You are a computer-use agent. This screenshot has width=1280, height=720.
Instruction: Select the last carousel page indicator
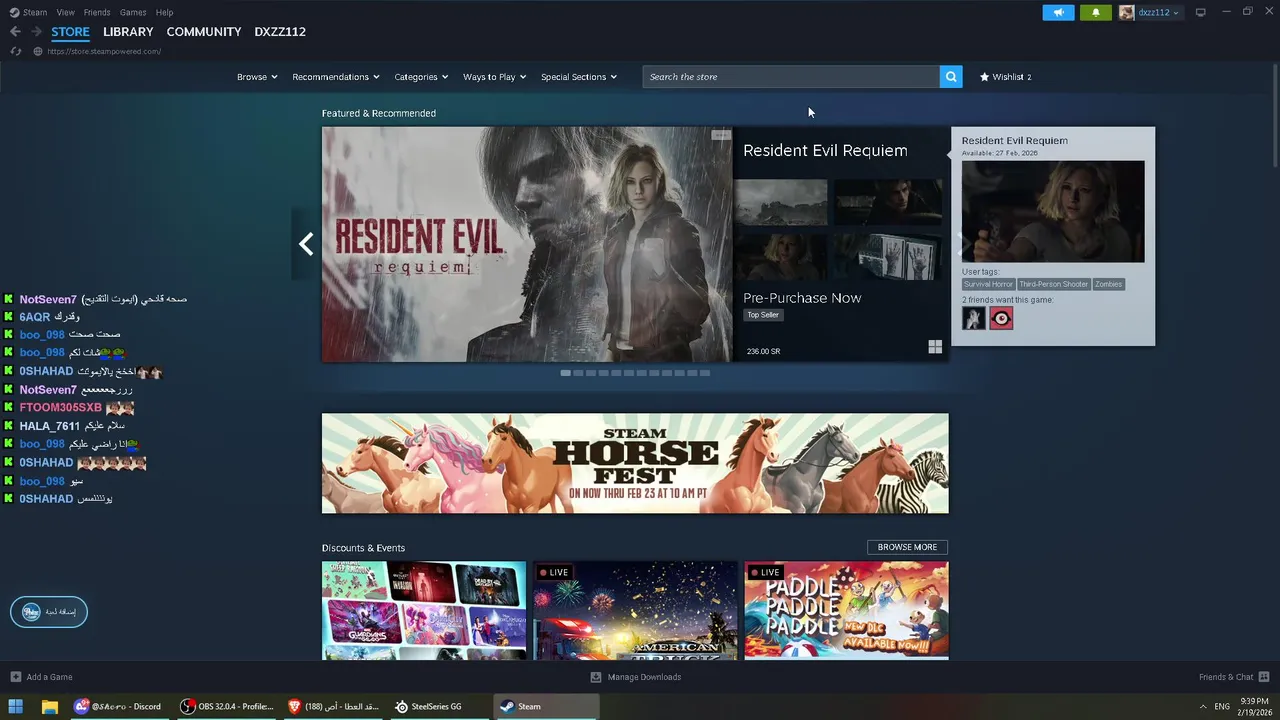pyautogui.click(x=705, y=373)
